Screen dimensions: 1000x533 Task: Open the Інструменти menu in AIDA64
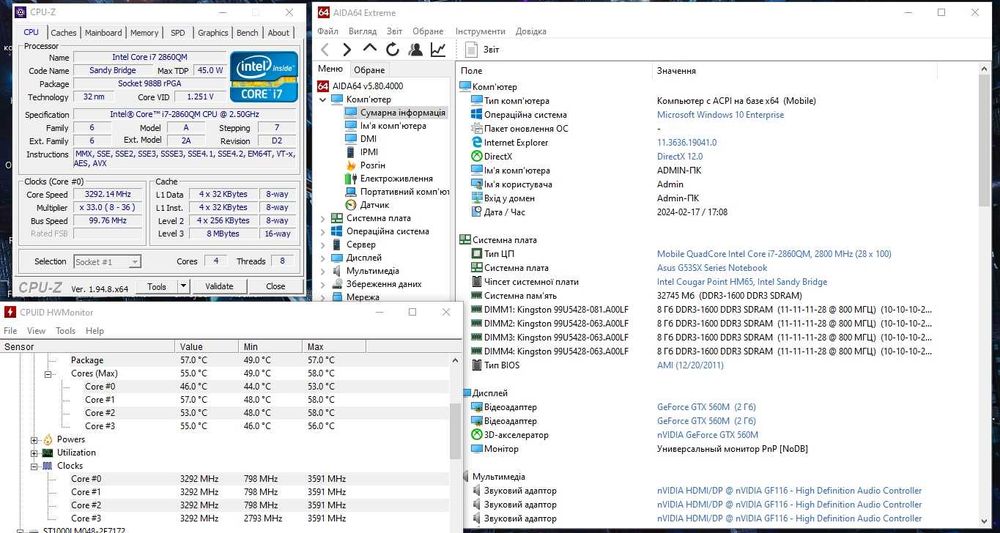pos(480,32)
